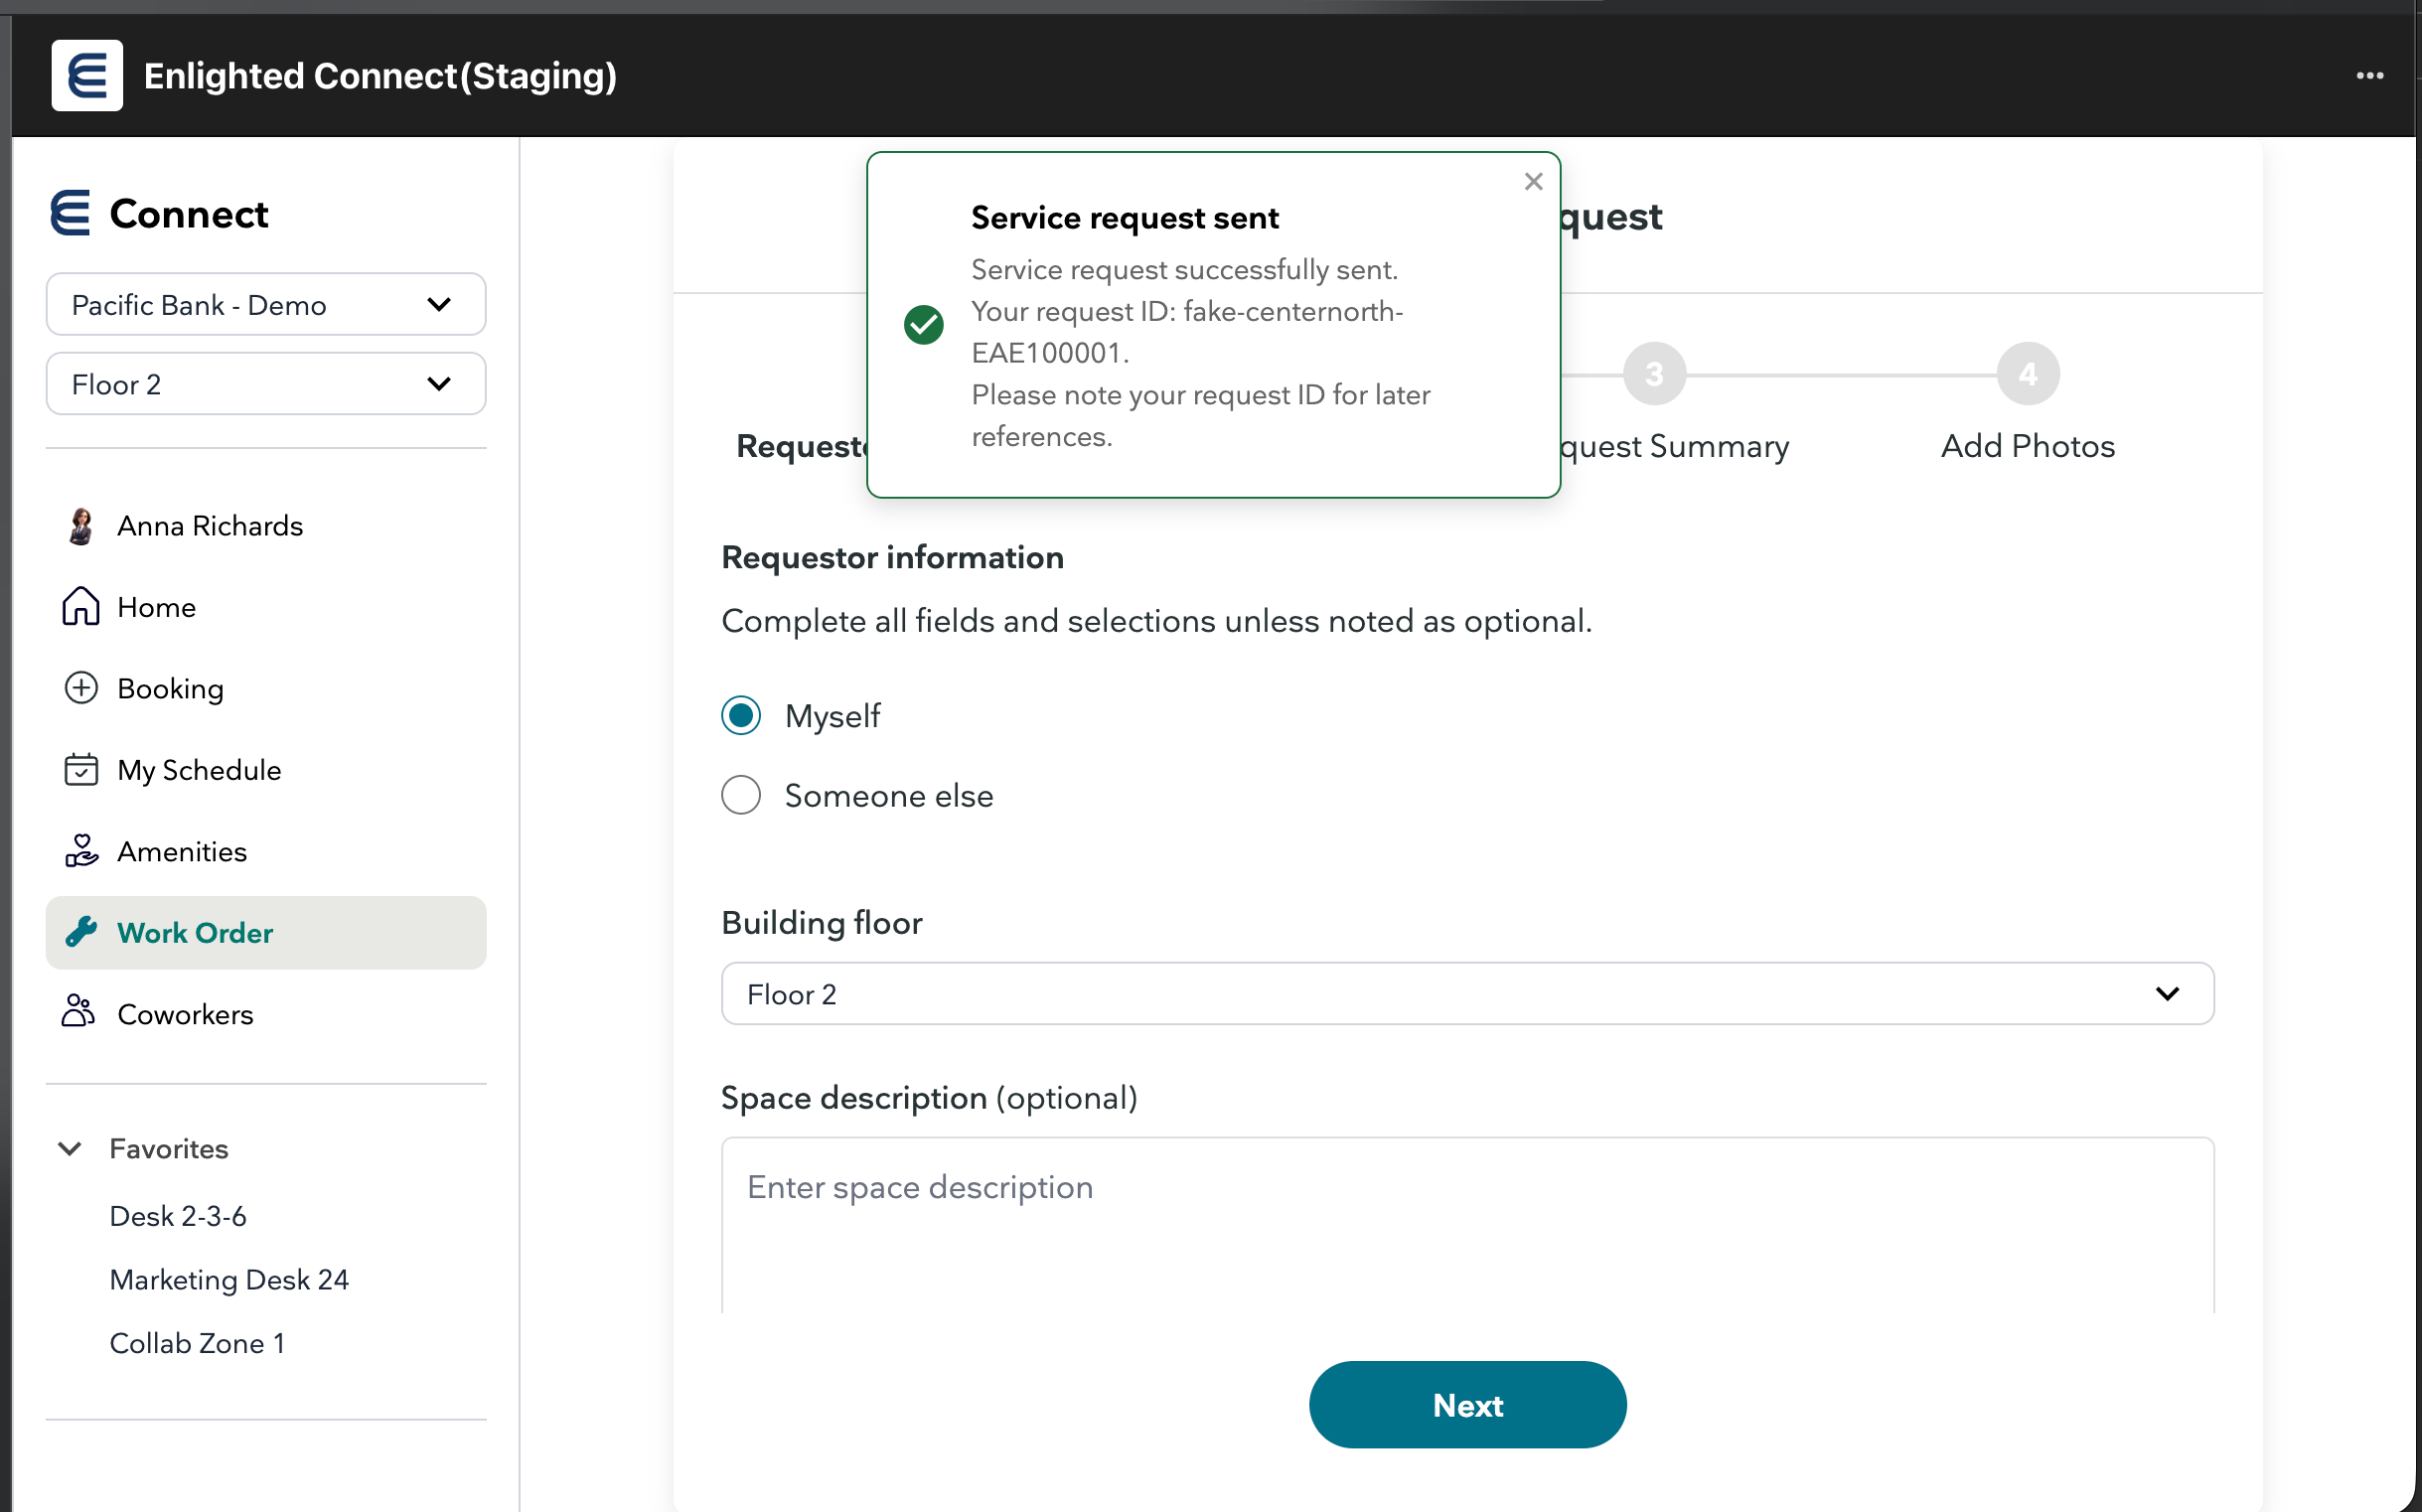
Task: Click the Amenities hand-heart icon
Action: click(80, 851)
